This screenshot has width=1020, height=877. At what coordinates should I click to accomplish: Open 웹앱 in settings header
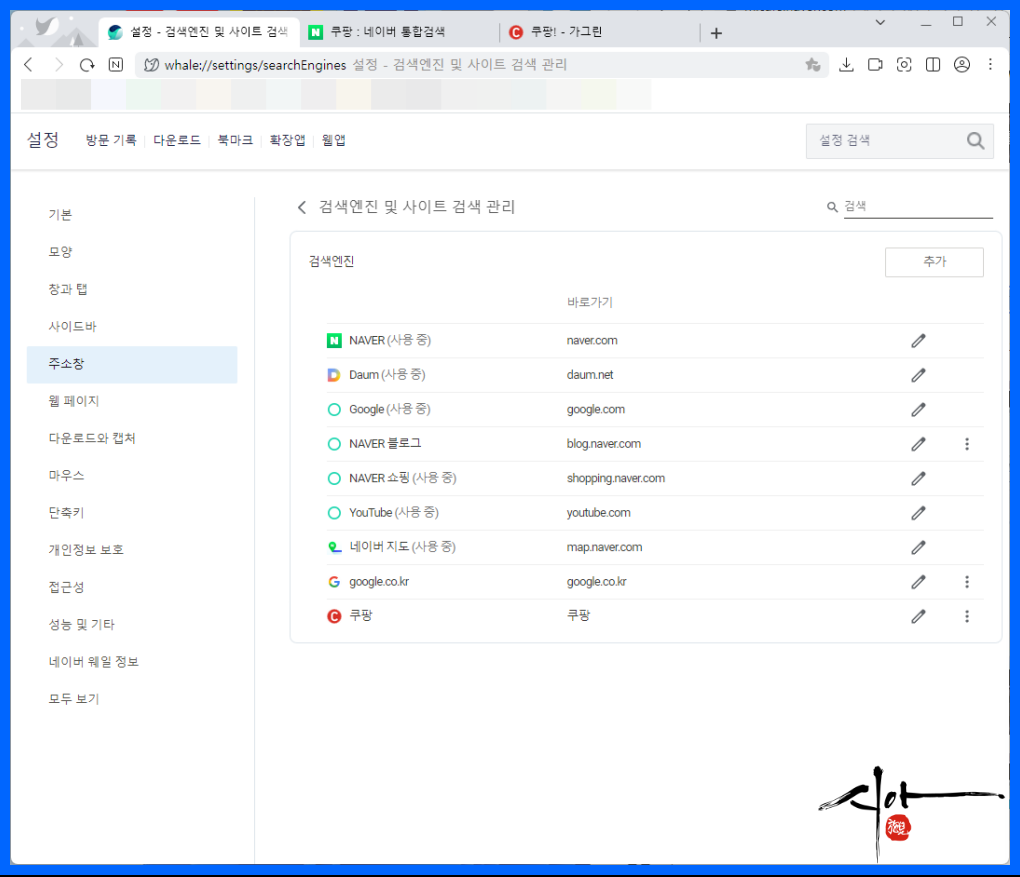tap(333, 141)
